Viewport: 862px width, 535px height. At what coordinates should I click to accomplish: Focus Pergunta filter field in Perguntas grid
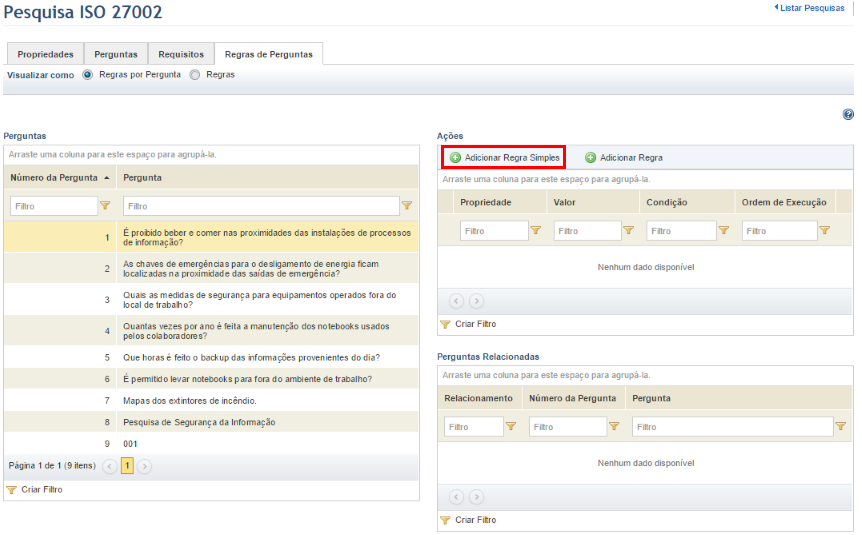(x=261, y=206)
